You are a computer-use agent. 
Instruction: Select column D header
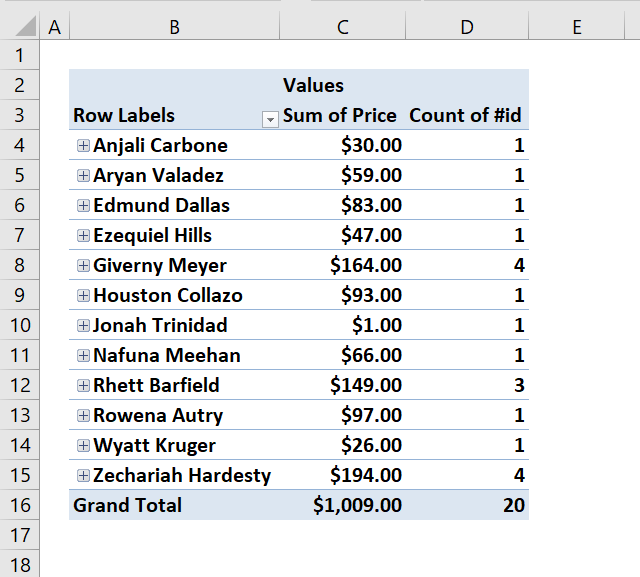[x=467, y=27]
